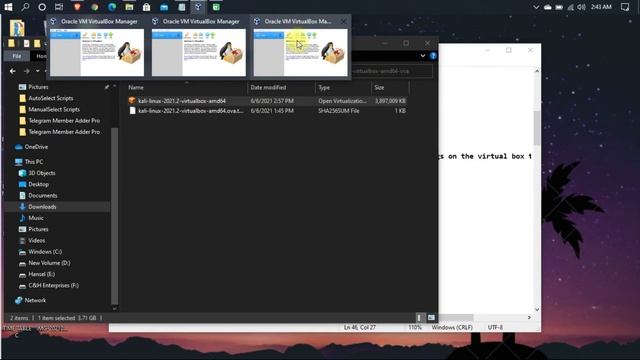Open taskbar Search magnifier
The width and height of the screenshot is (640, 360).
click(x=25, y=7)
